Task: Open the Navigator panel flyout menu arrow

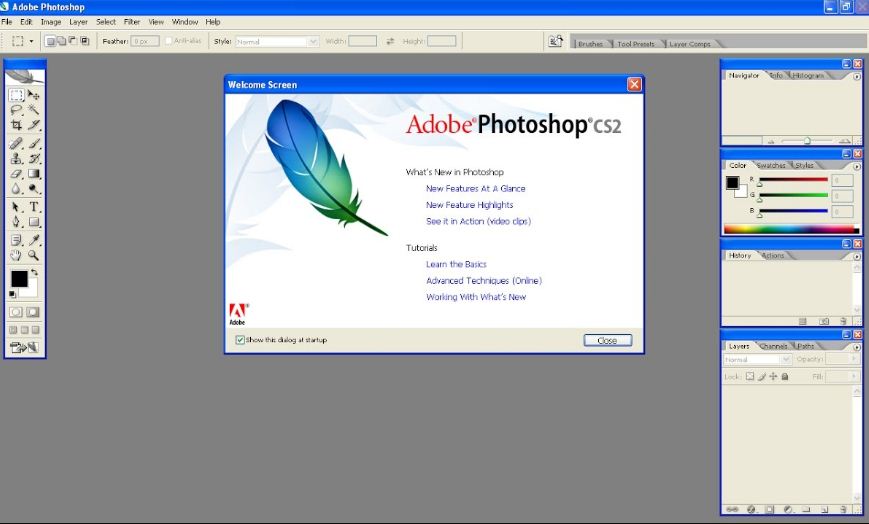Action: point(856,77)
